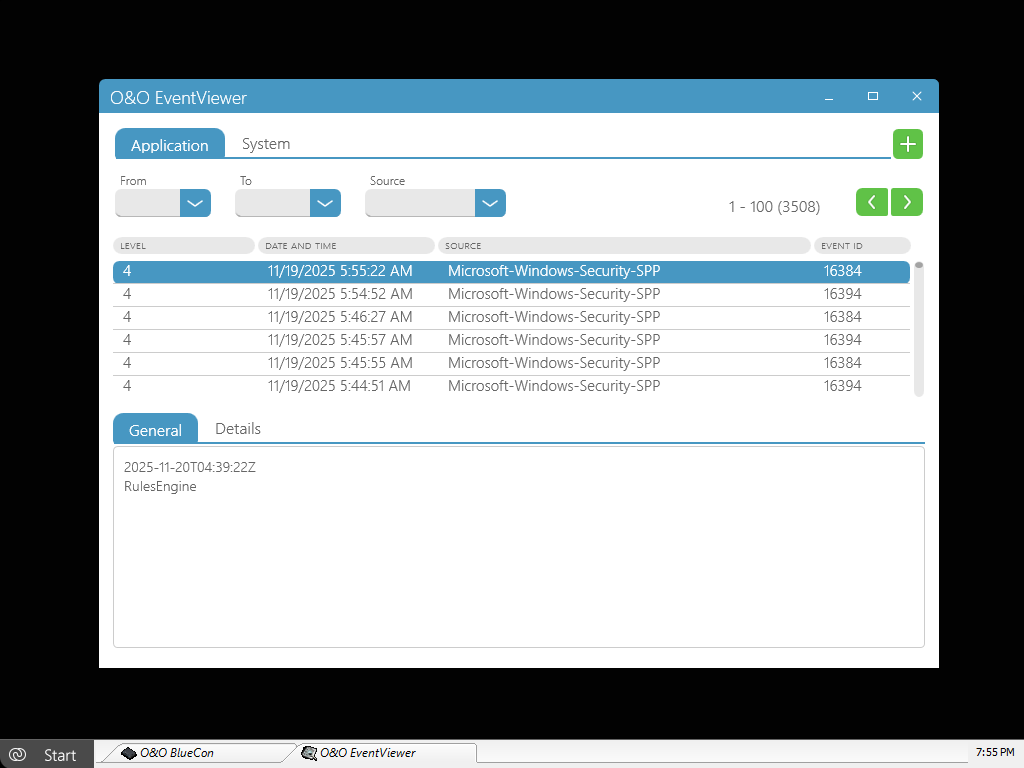Open the To date dropdown
1024x768 pixels.
(x=325, y=203)
